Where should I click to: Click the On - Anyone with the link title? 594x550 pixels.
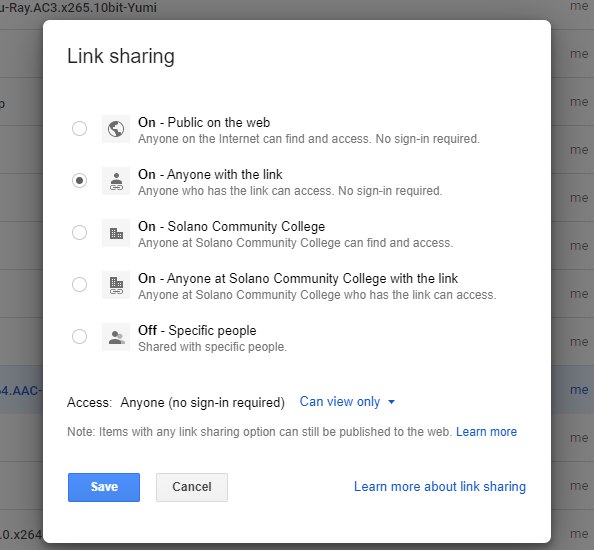click(210, 174)
